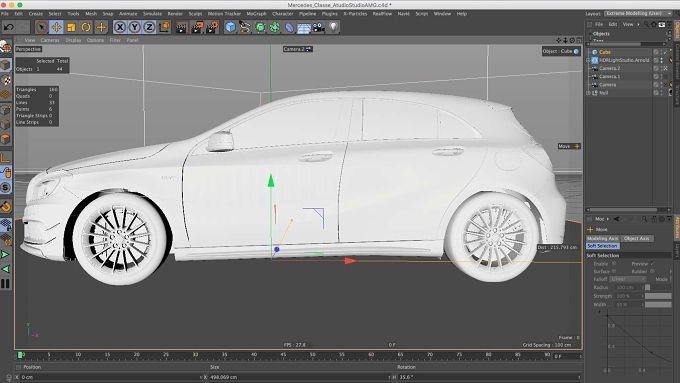The width and height of the screenshot is (680, 383).
Task: Click the Render View clapperboard icon
Action: coord(182,27)
